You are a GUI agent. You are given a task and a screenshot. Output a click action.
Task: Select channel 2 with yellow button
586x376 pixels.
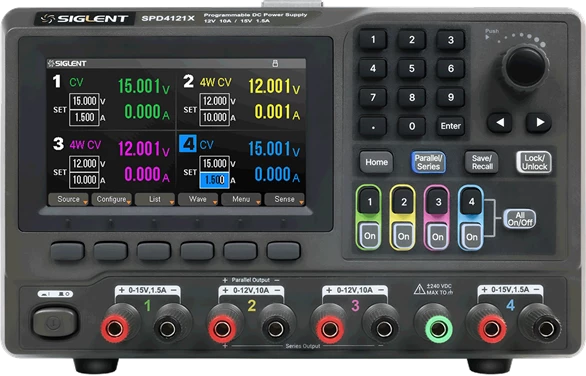point(403,202)
